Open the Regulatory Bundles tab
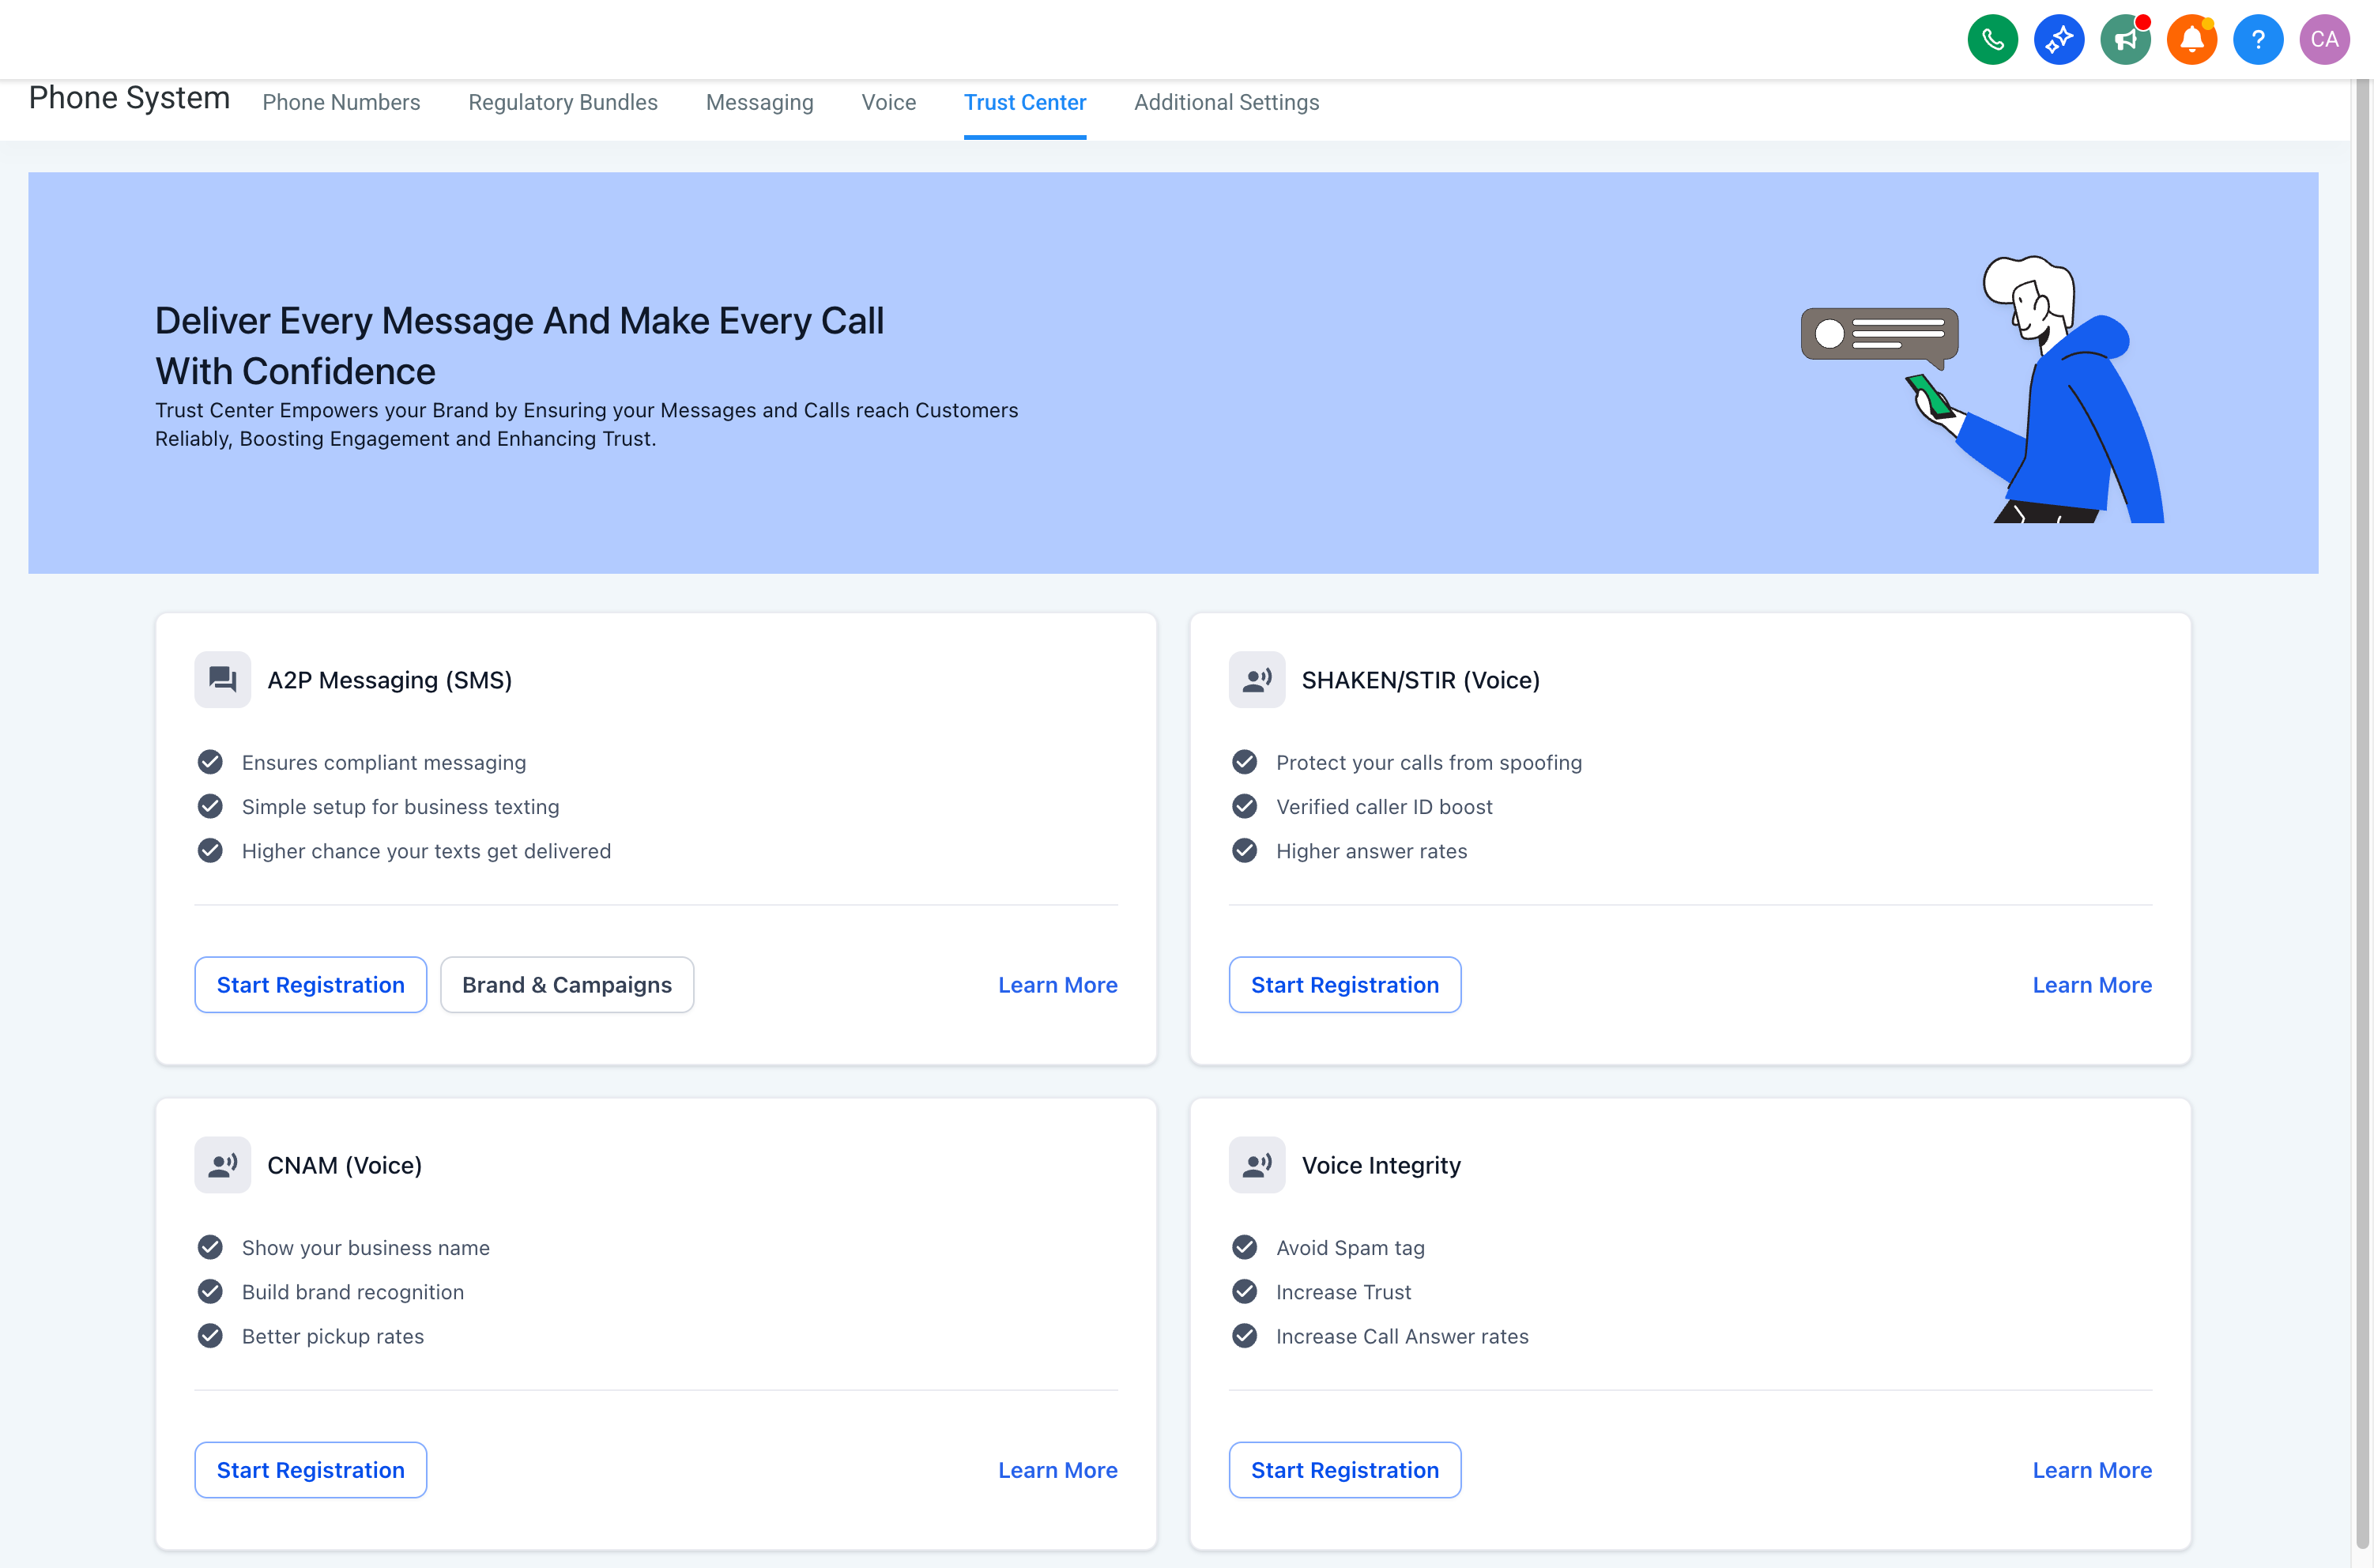Screen dimensions: 2374x1568 pyautogui.click(x=562, y=102)
